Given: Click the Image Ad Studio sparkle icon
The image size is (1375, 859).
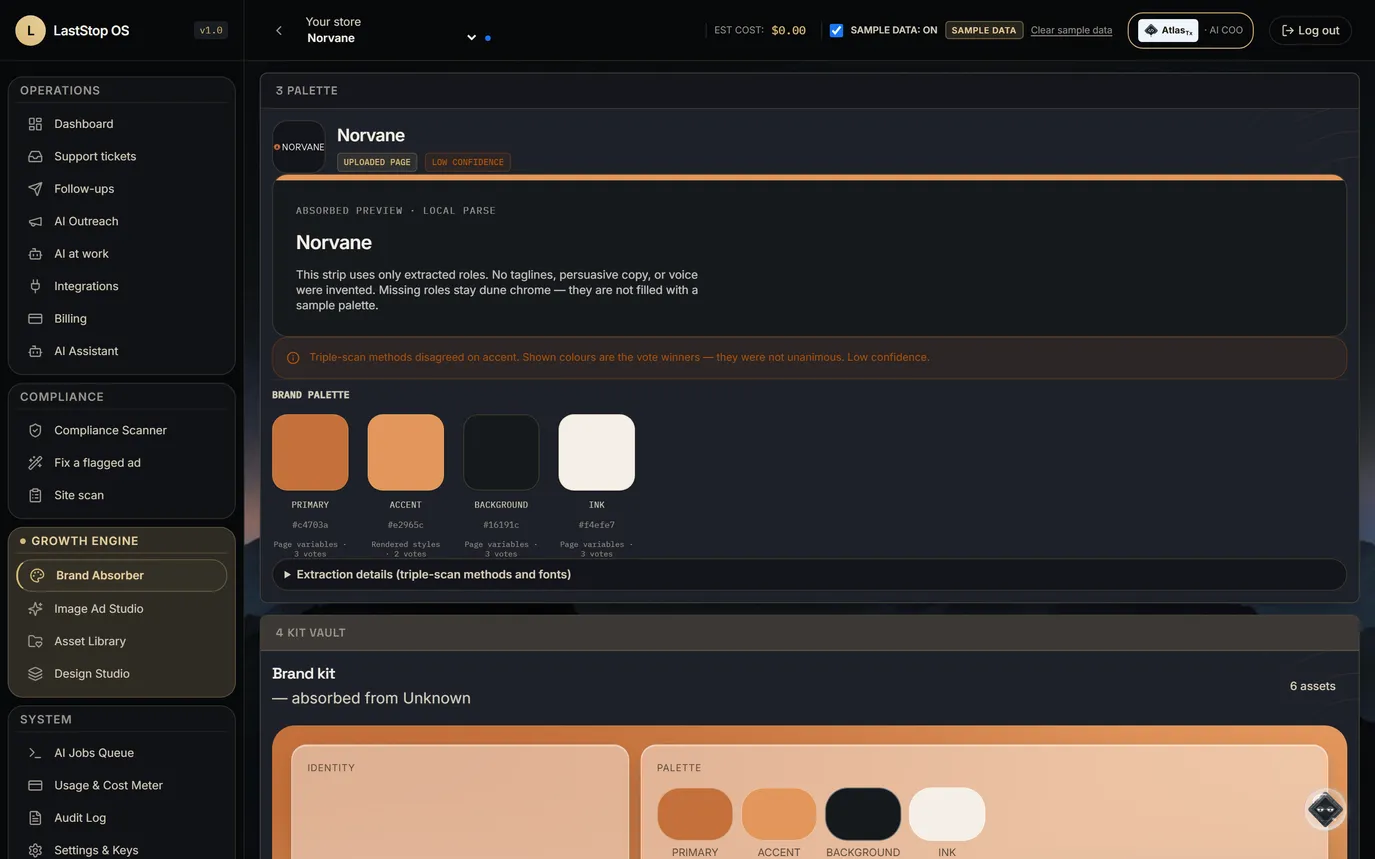Looking at the screenshot, I should [35, 609].
